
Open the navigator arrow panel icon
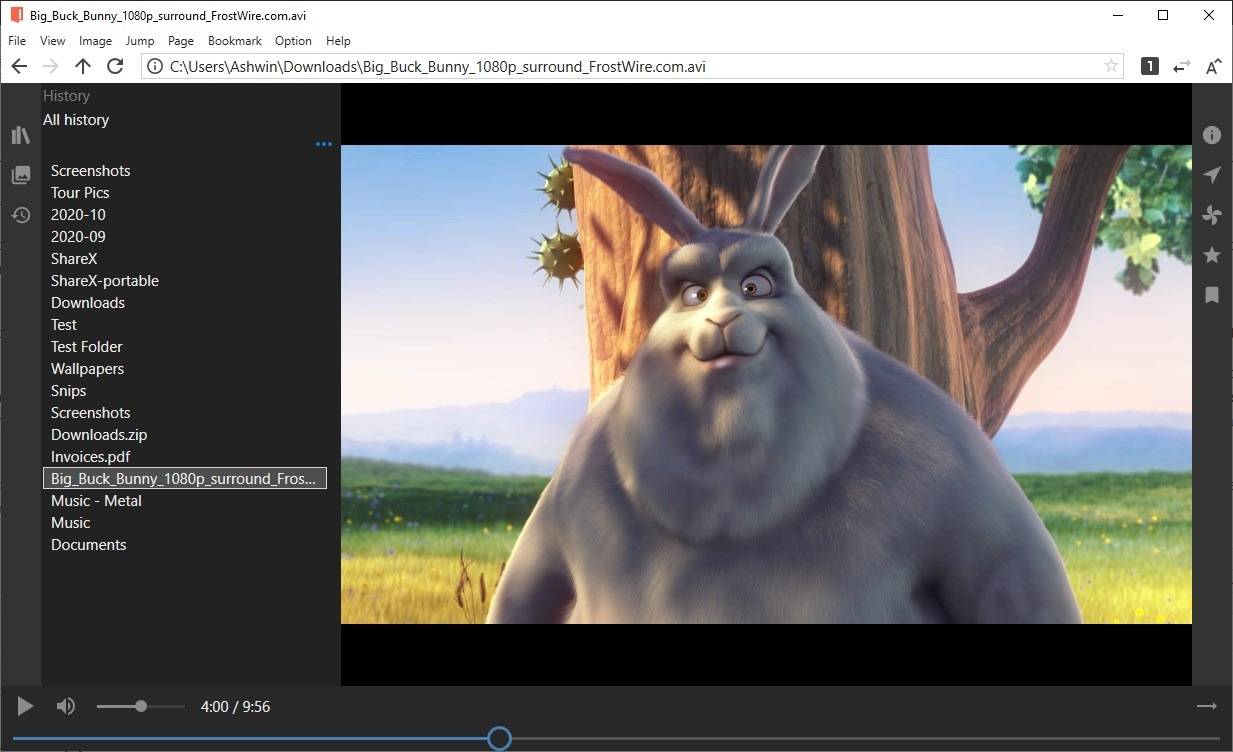(1212, 175)
